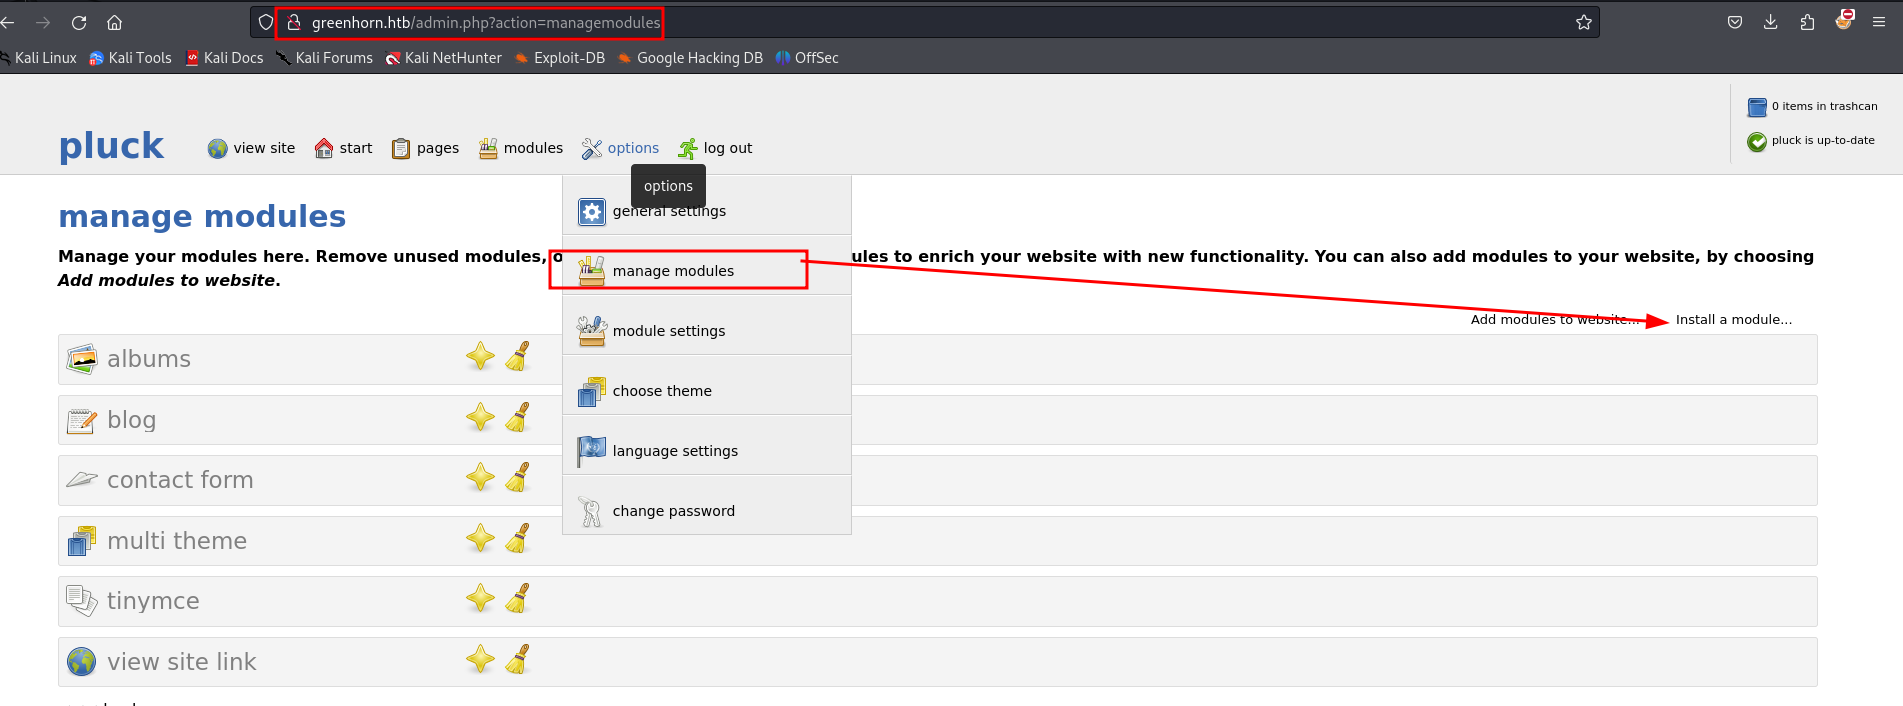Click the Firefox downloads icon
Viewport: 1903px width, 706px height.
click(x=1771, y=22)
